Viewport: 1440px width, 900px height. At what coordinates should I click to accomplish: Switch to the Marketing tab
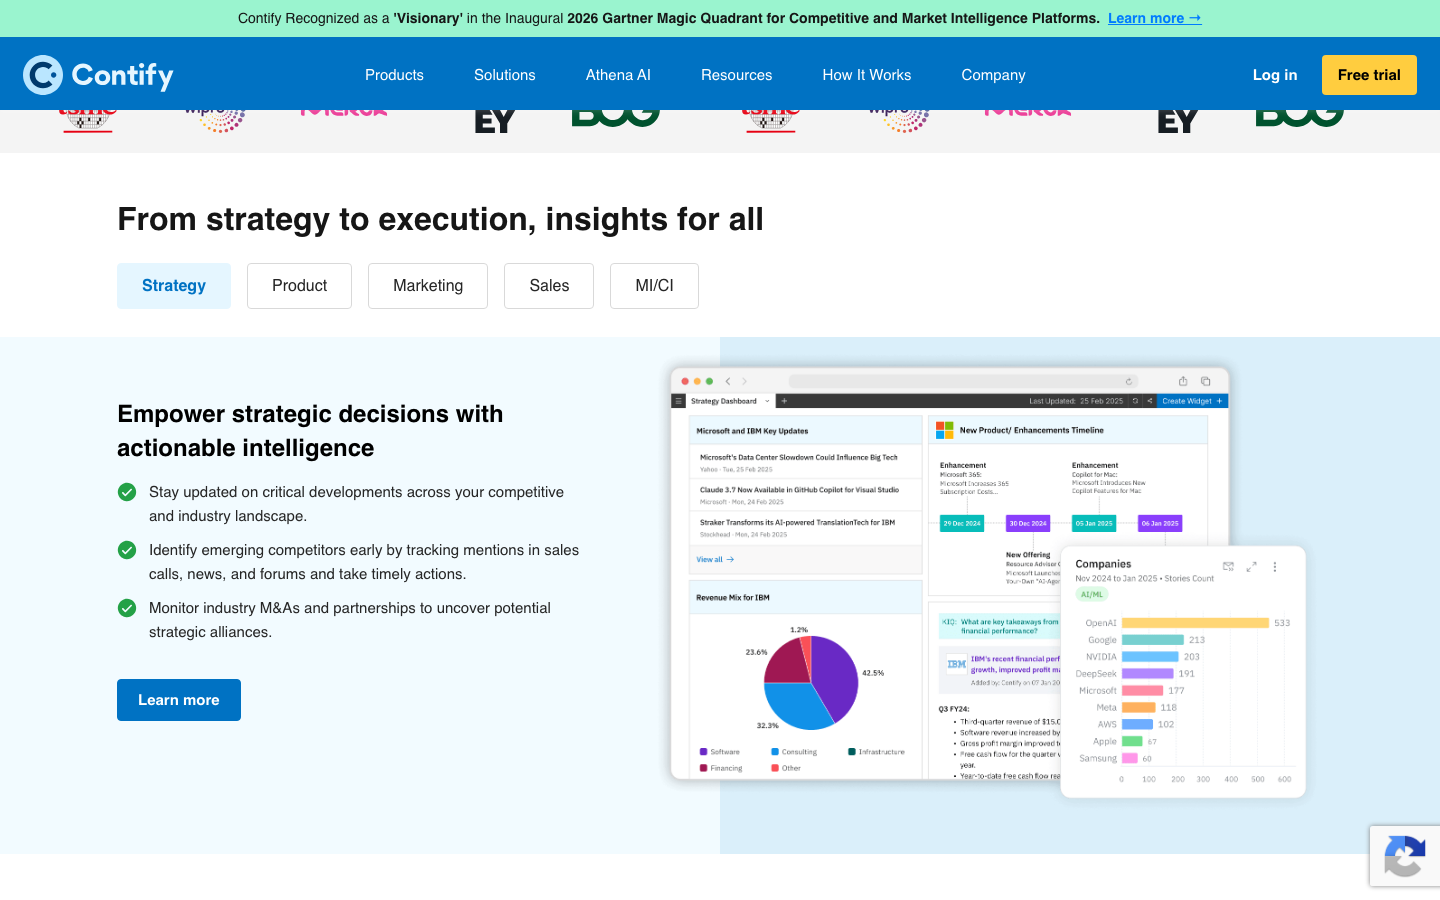(428, 286)
